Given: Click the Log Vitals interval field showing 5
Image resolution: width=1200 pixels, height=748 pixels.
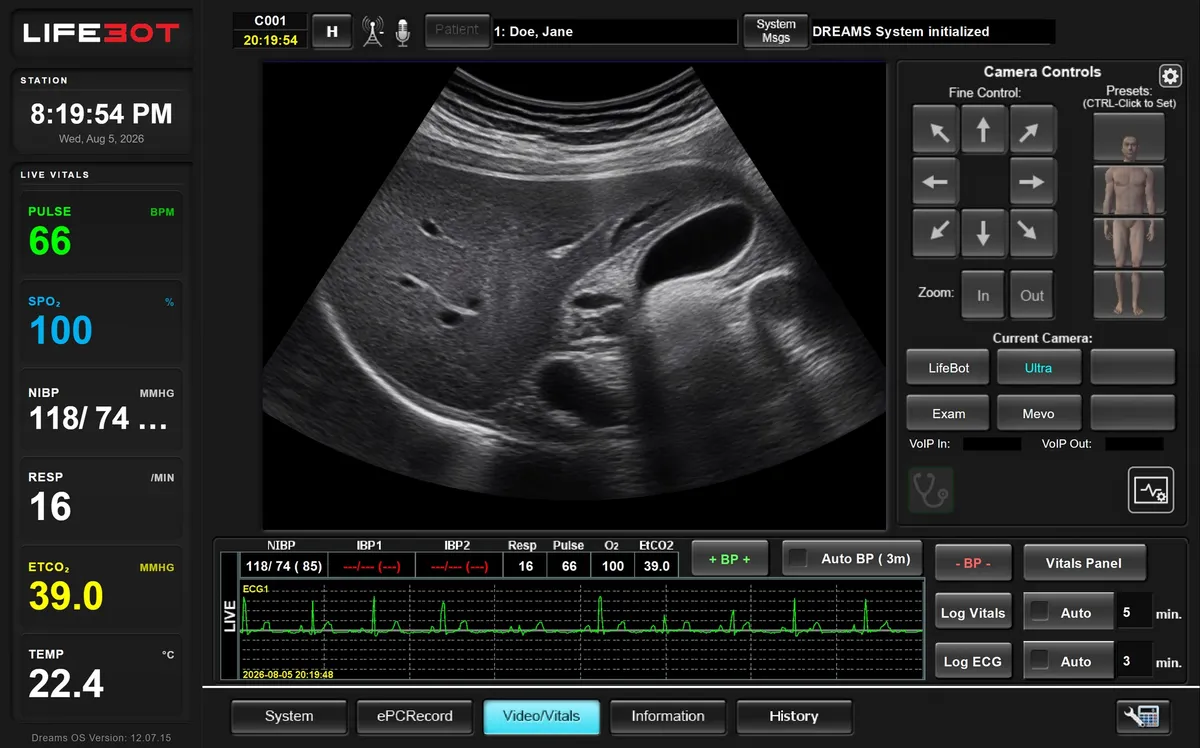Looking at the screenshot, I should 1134,613.
